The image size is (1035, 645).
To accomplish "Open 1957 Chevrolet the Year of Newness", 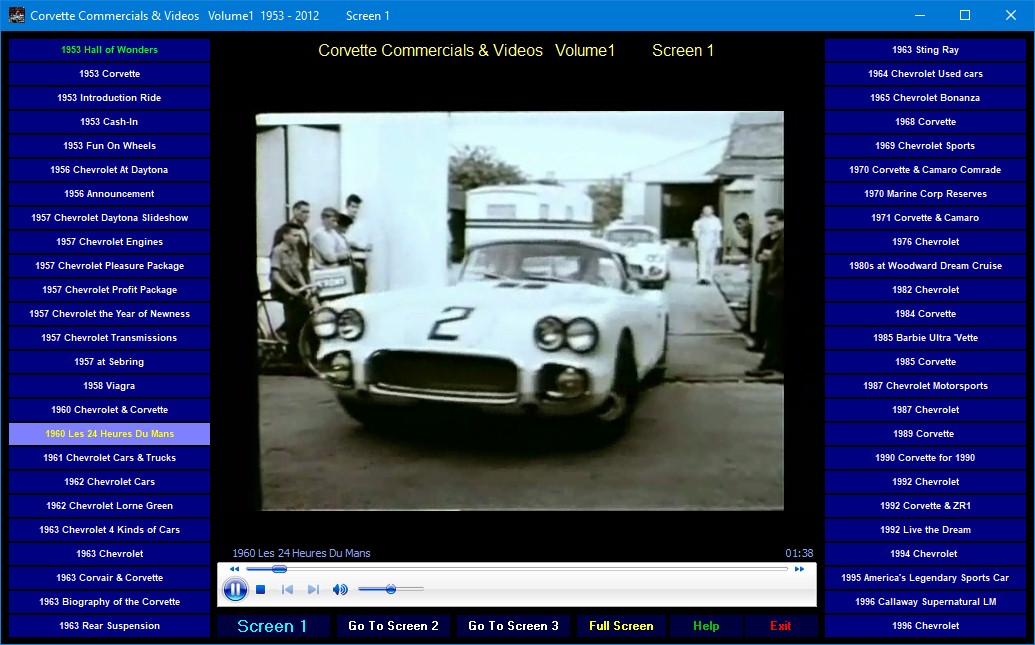I will point(110,314).
